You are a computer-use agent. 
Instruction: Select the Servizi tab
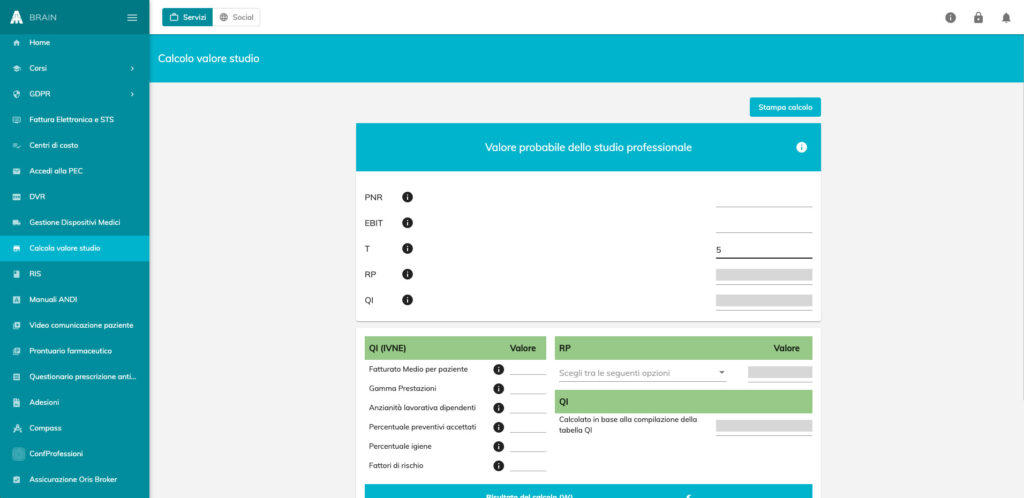click(x=187, y=17)
